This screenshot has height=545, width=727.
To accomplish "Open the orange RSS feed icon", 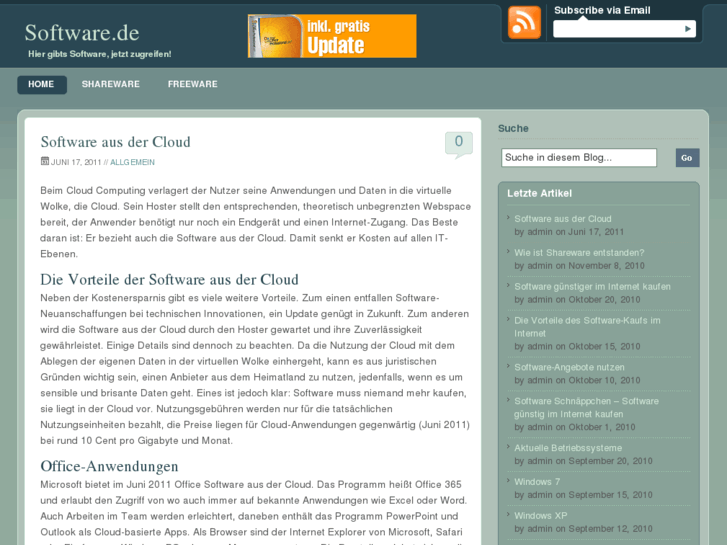I will [524, 22].
